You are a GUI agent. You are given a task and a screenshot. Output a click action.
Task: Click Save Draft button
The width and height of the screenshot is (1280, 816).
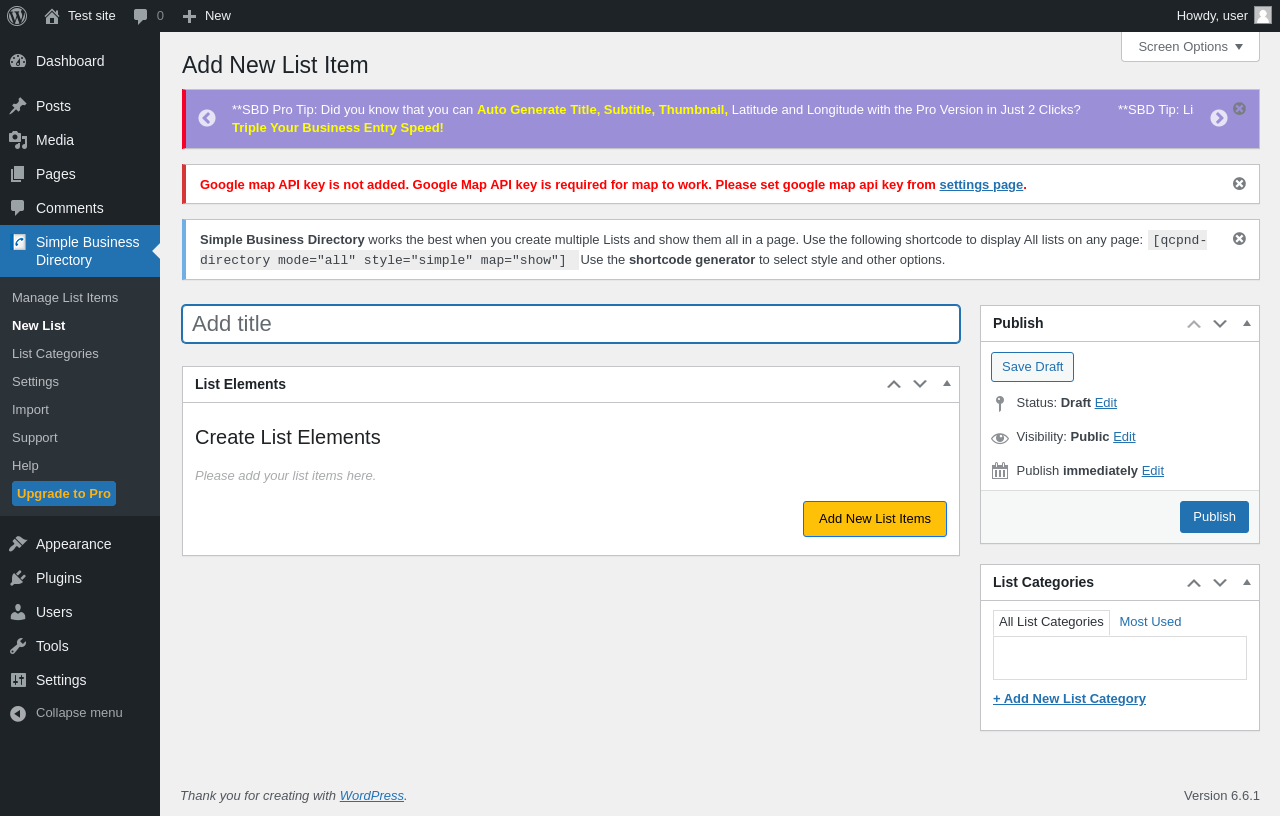tap(1032, 367)
